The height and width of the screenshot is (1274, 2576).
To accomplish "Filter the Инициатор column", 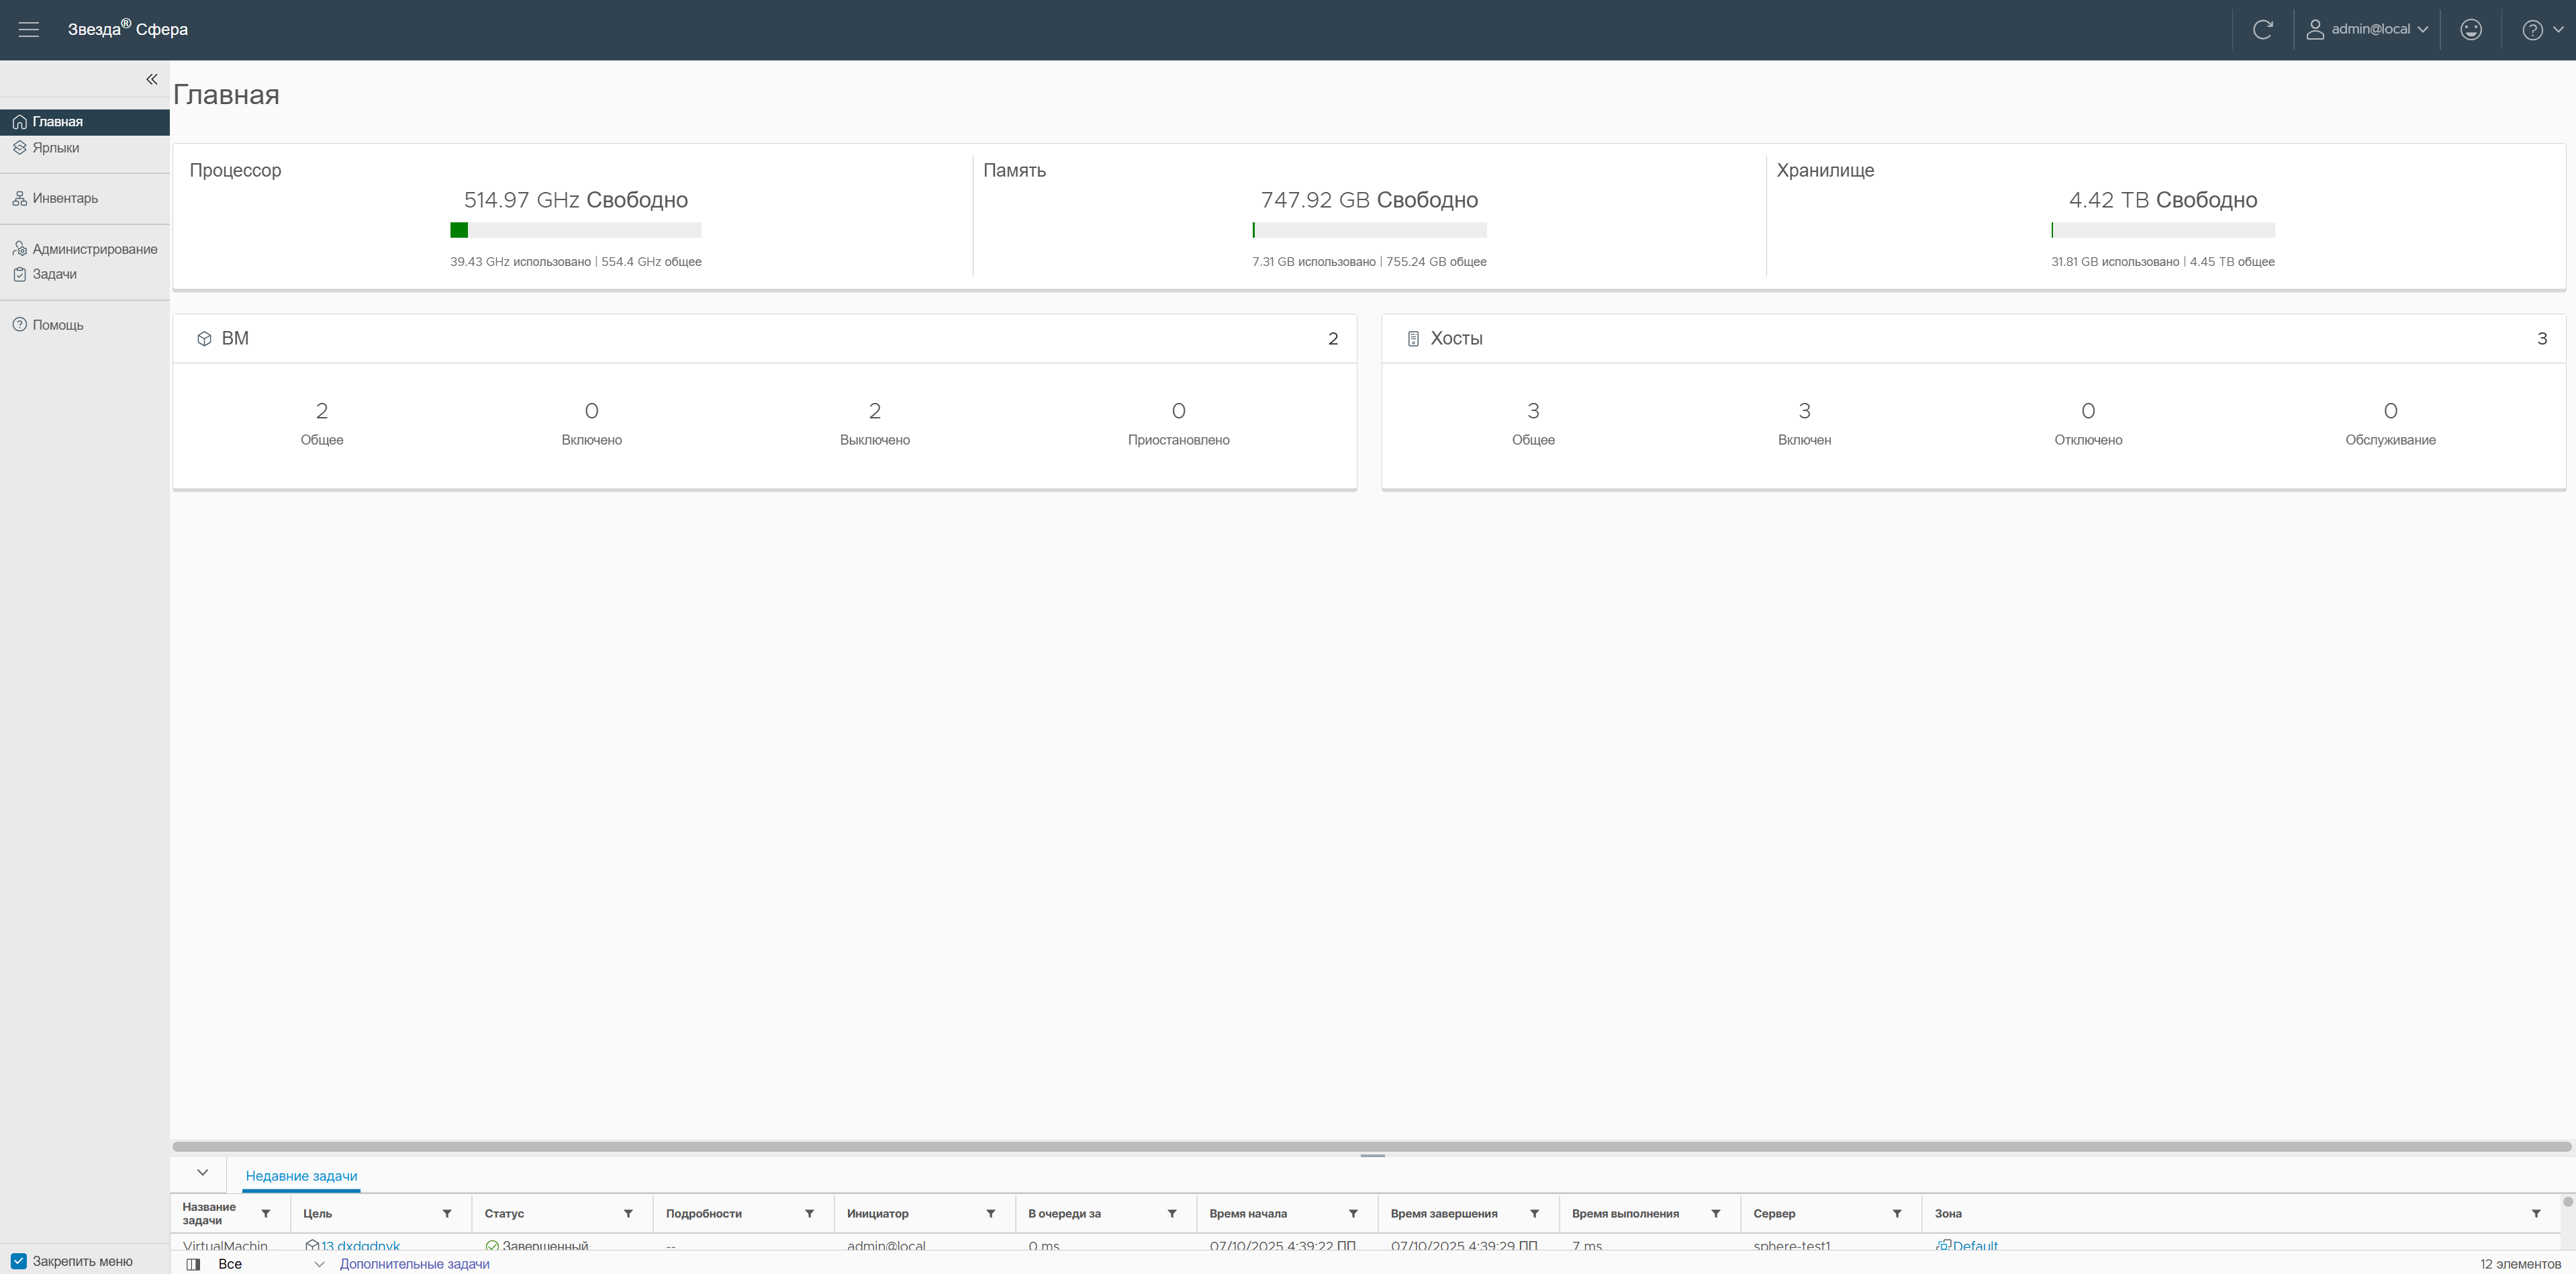I will [x=990, y=1213].
